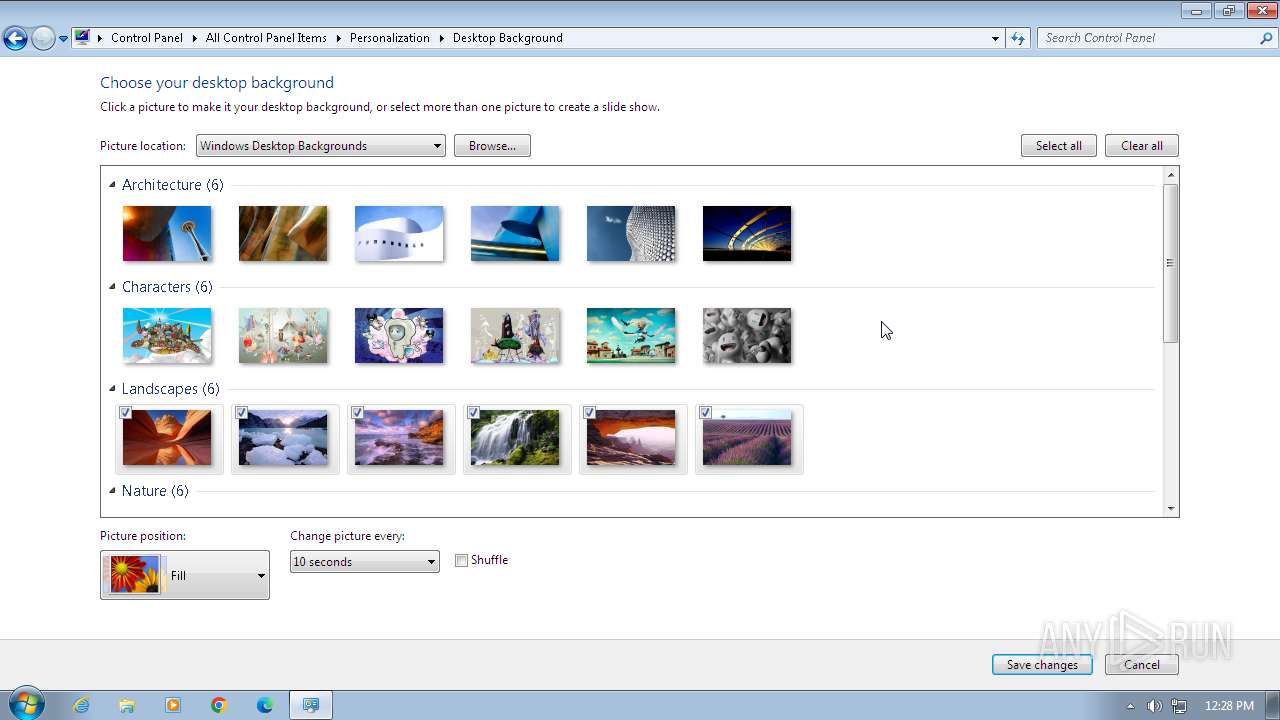This screenshot has width=1280, height=720.
Task: Open the Picture position Fill dropdown
Action: (x=185, y=575)
